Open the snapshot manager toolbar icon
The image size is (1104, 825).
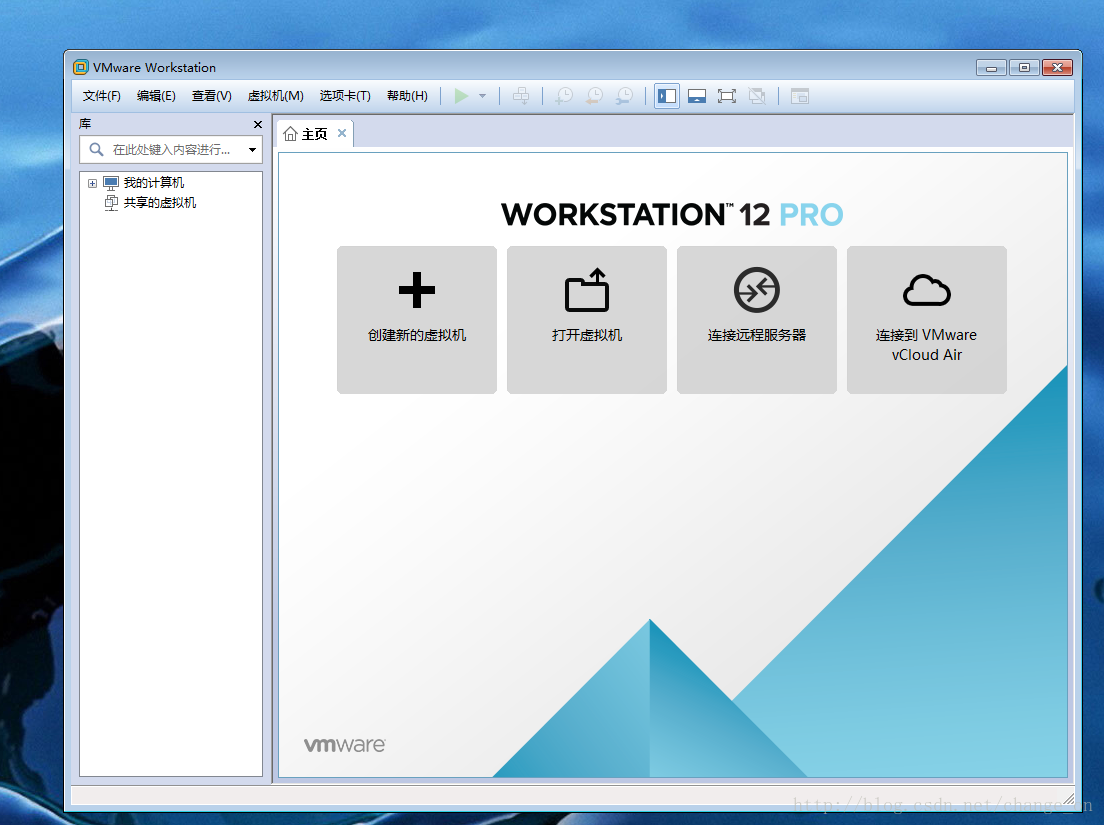tap(625, 96)
